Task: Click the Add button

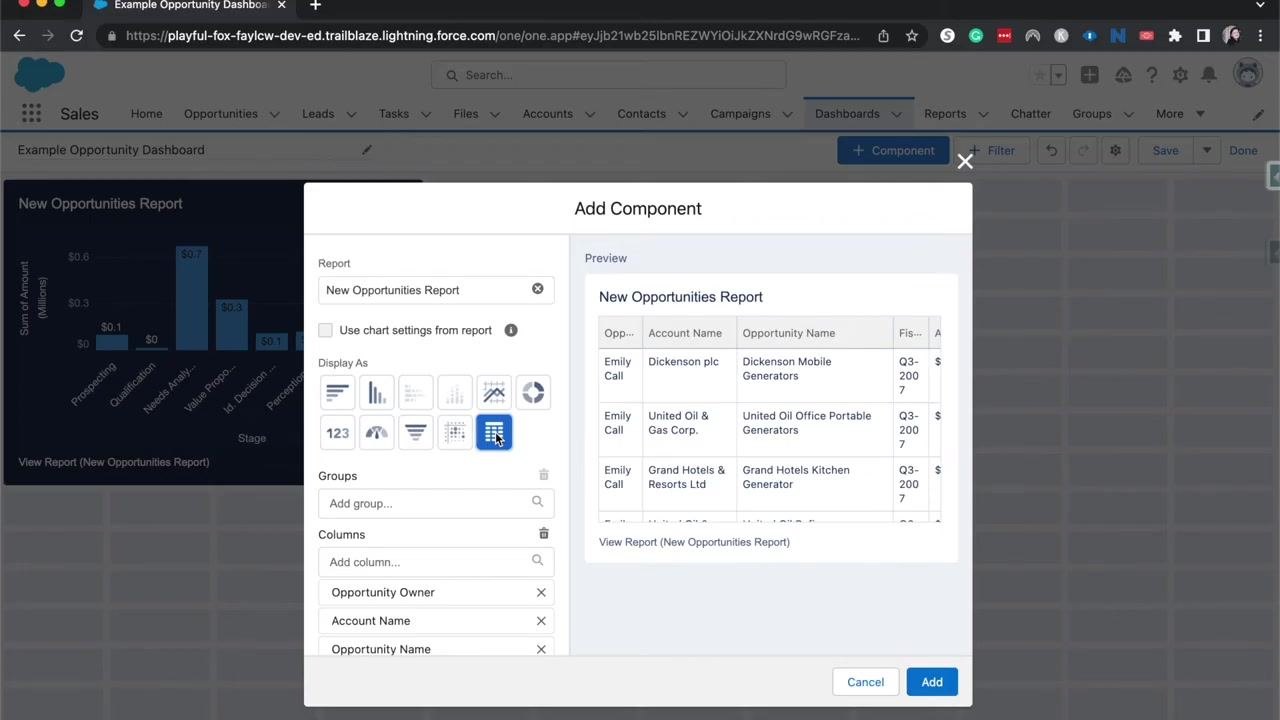Action: (932, 682)
